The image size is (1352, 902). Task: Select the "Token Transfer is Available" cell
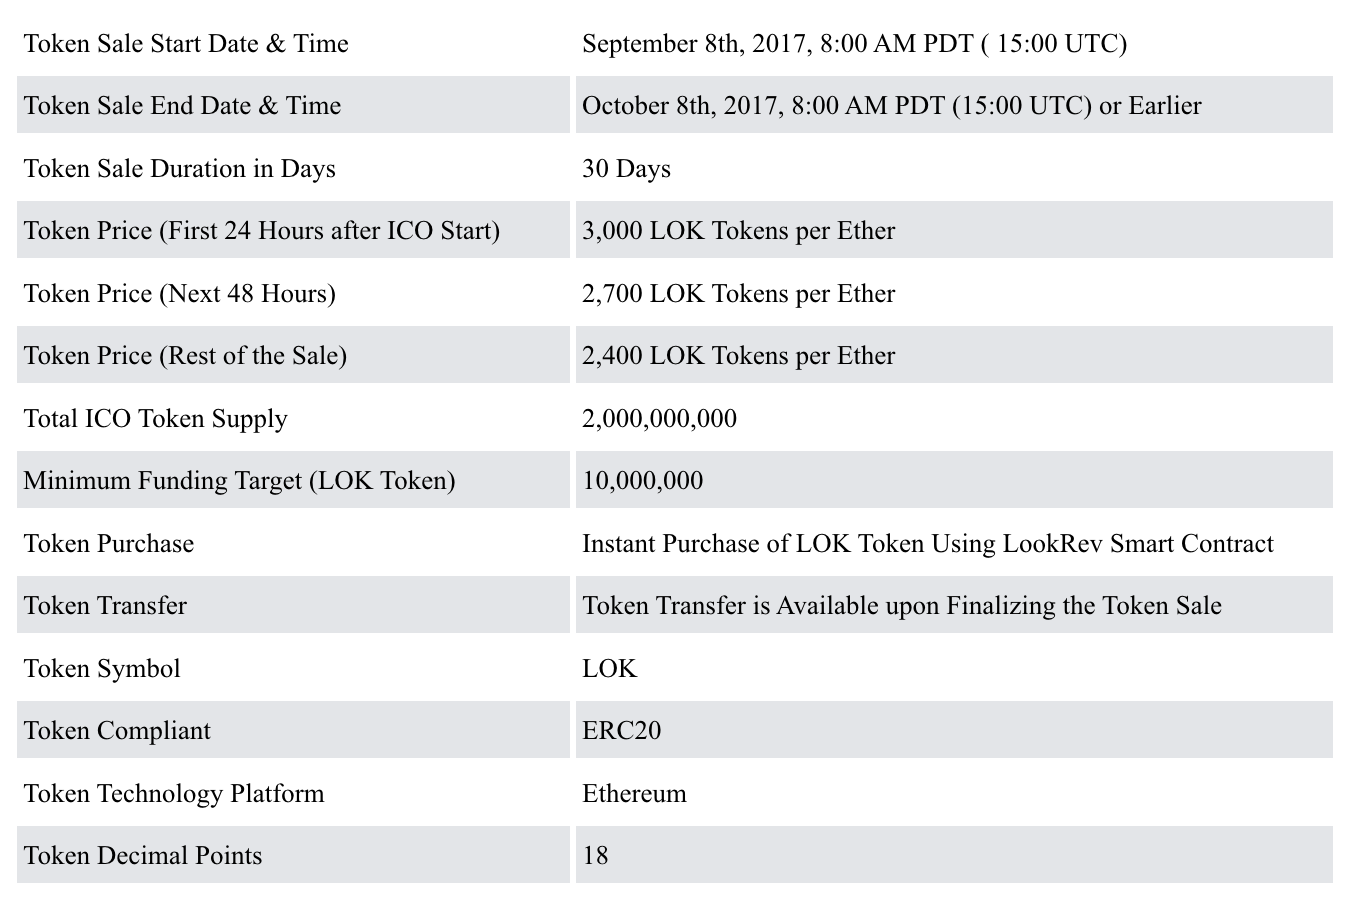(901, 606)
